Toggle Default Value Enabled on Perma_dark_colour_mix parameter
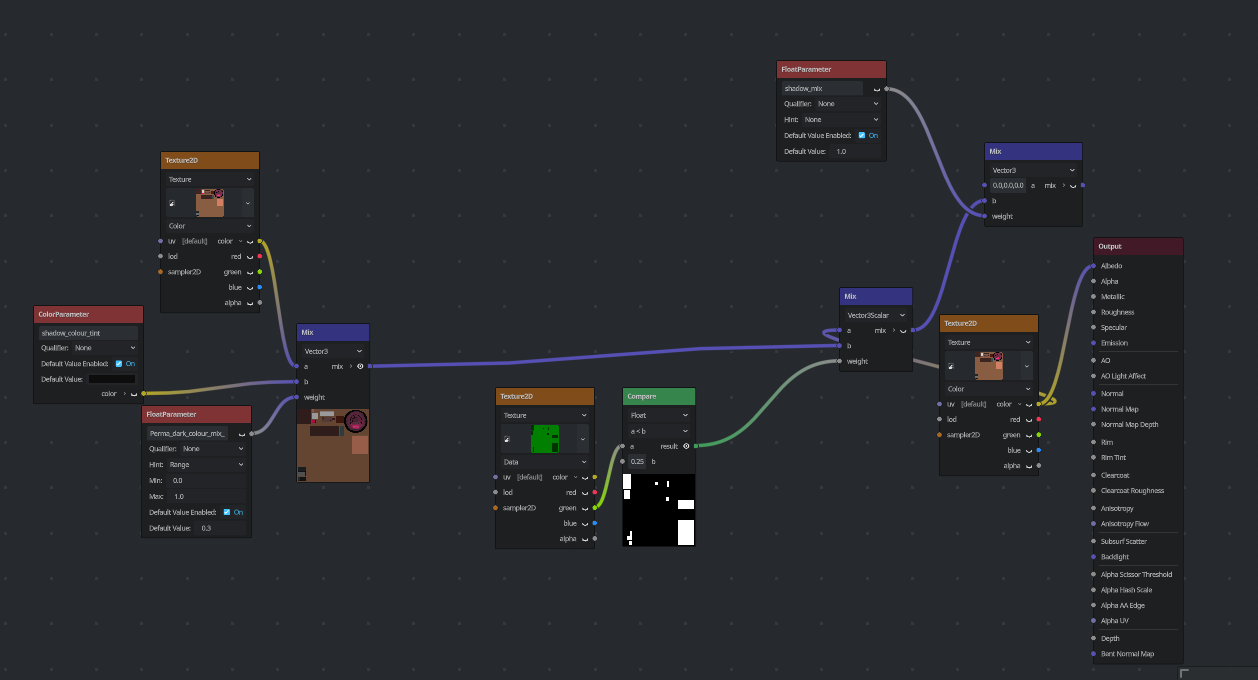Screen dimensions: 1258x680 click(x=227, y=512)
